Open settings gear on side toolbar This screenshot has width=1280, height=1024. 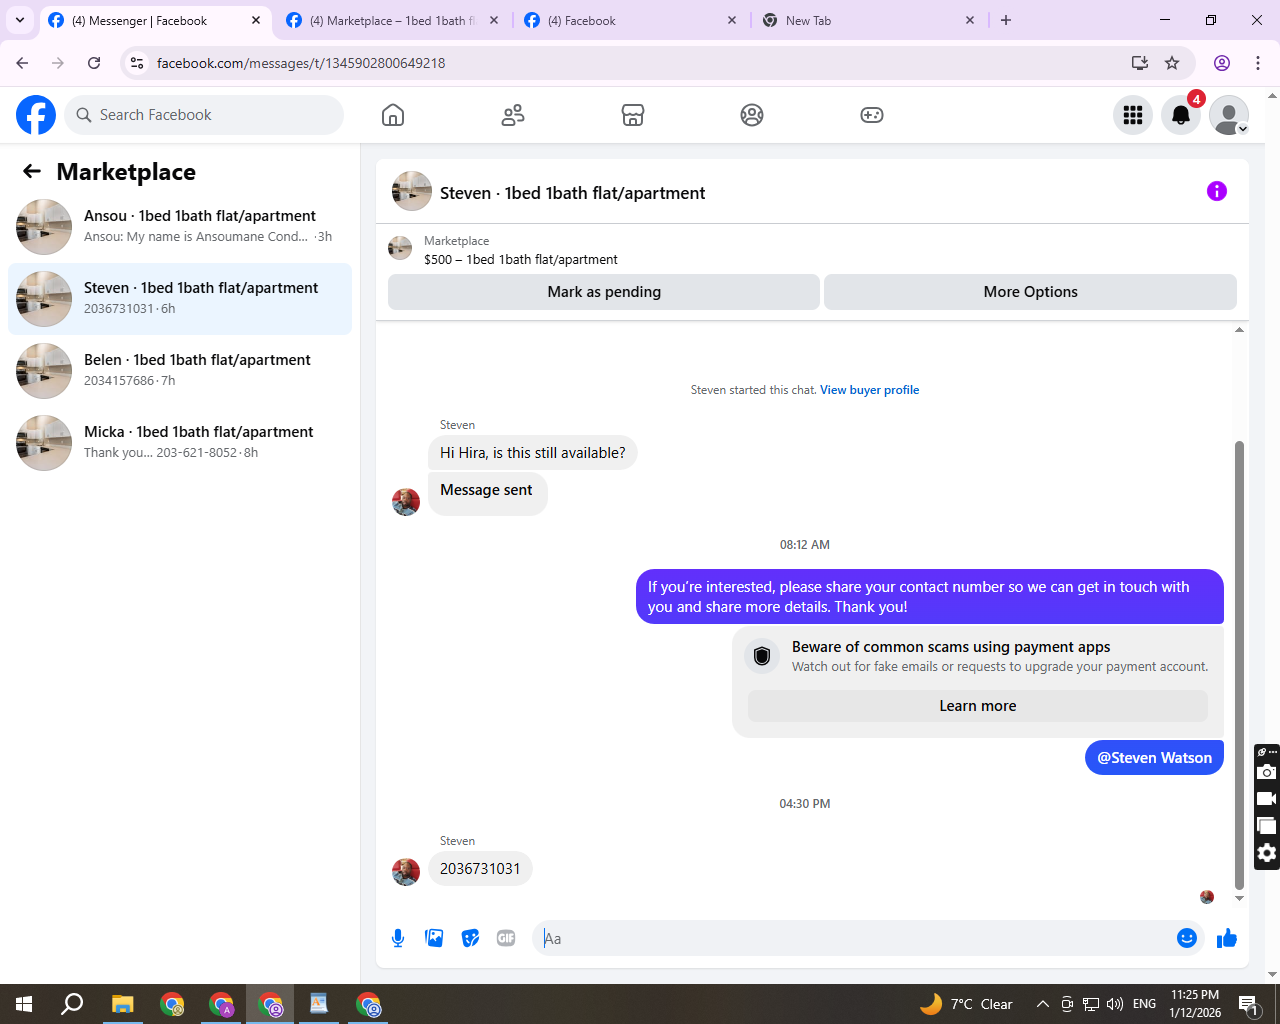pyautogui.click(x=1266, y=853)
